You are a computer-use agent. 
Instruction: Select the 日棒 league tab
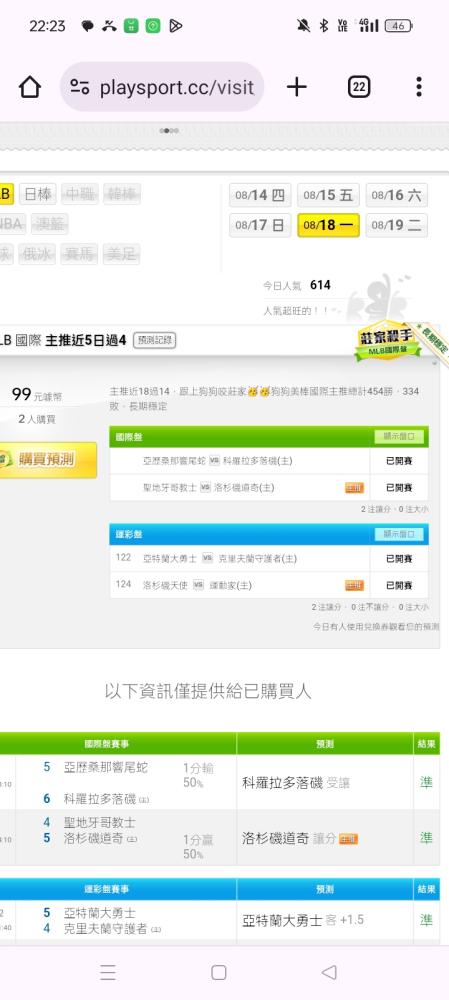38,194
